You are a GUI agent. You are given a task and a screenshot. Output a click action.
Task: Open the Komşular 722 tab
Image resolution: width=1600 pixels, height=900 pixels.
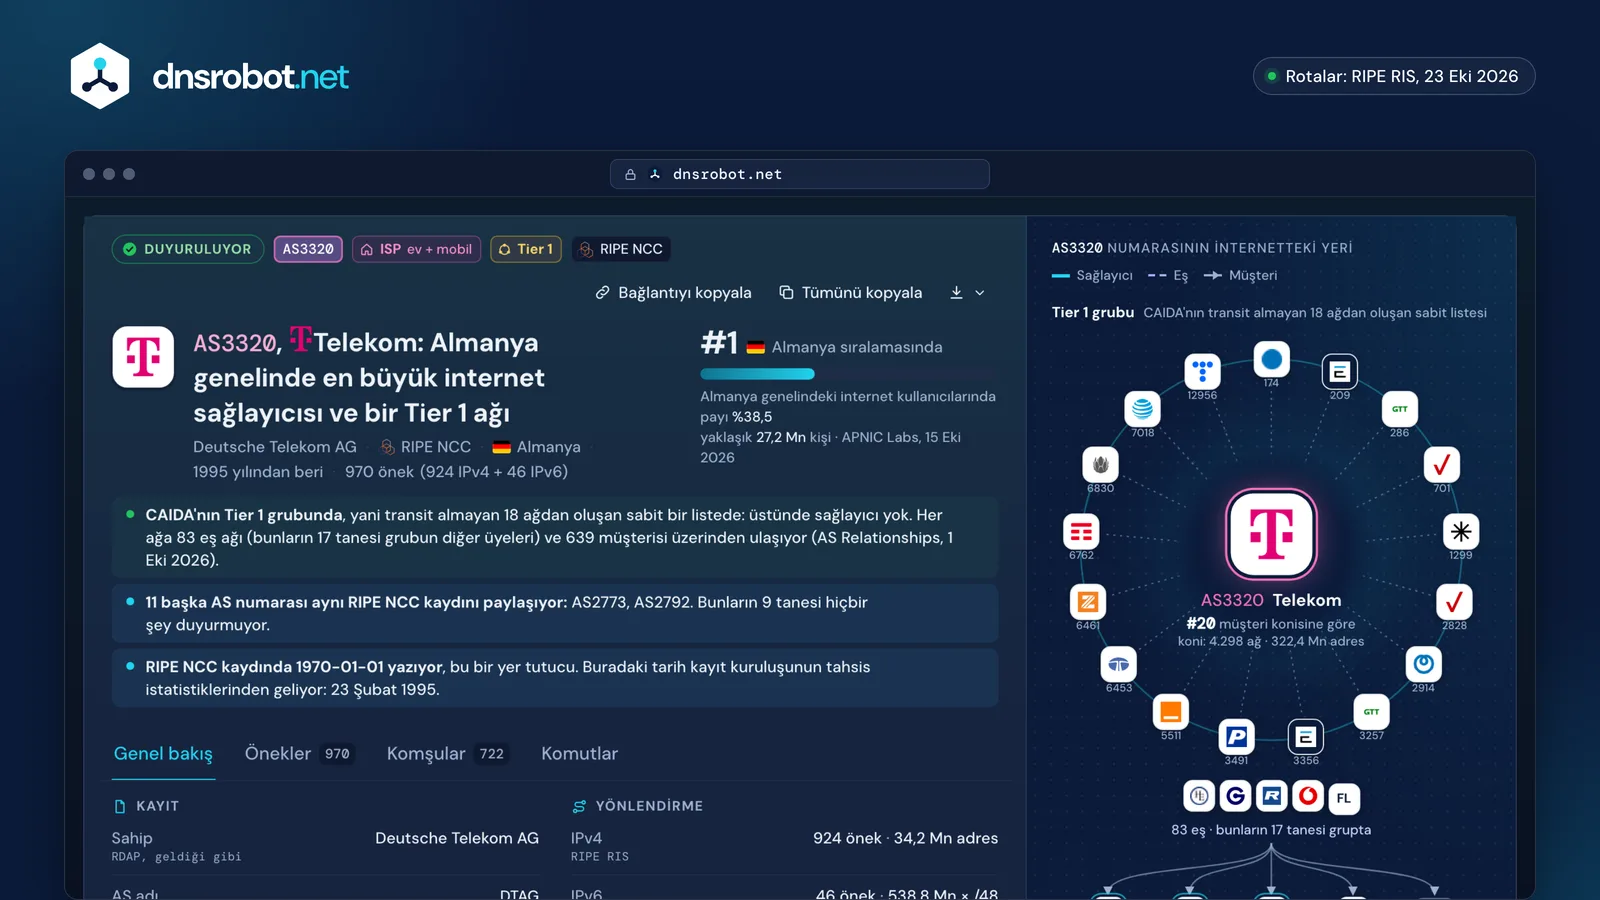pos(447,754)
